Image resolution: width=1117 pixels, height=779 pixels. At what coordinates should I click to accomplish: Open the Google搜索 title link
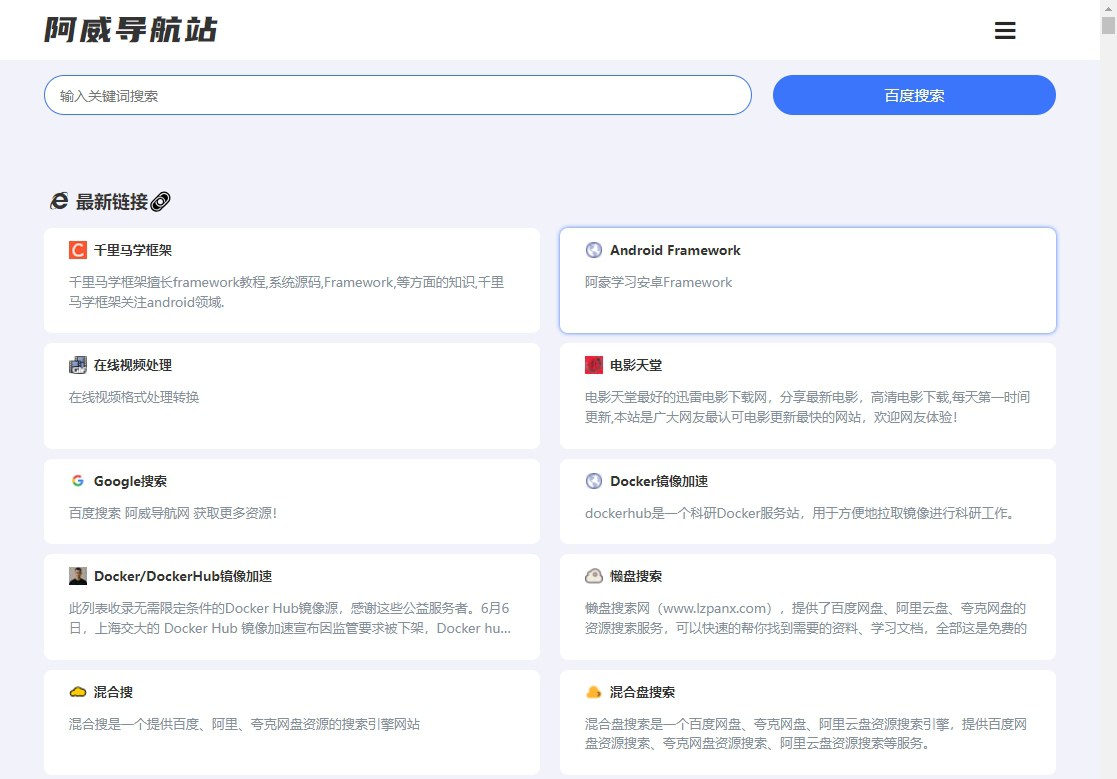[x=130, y=481]
